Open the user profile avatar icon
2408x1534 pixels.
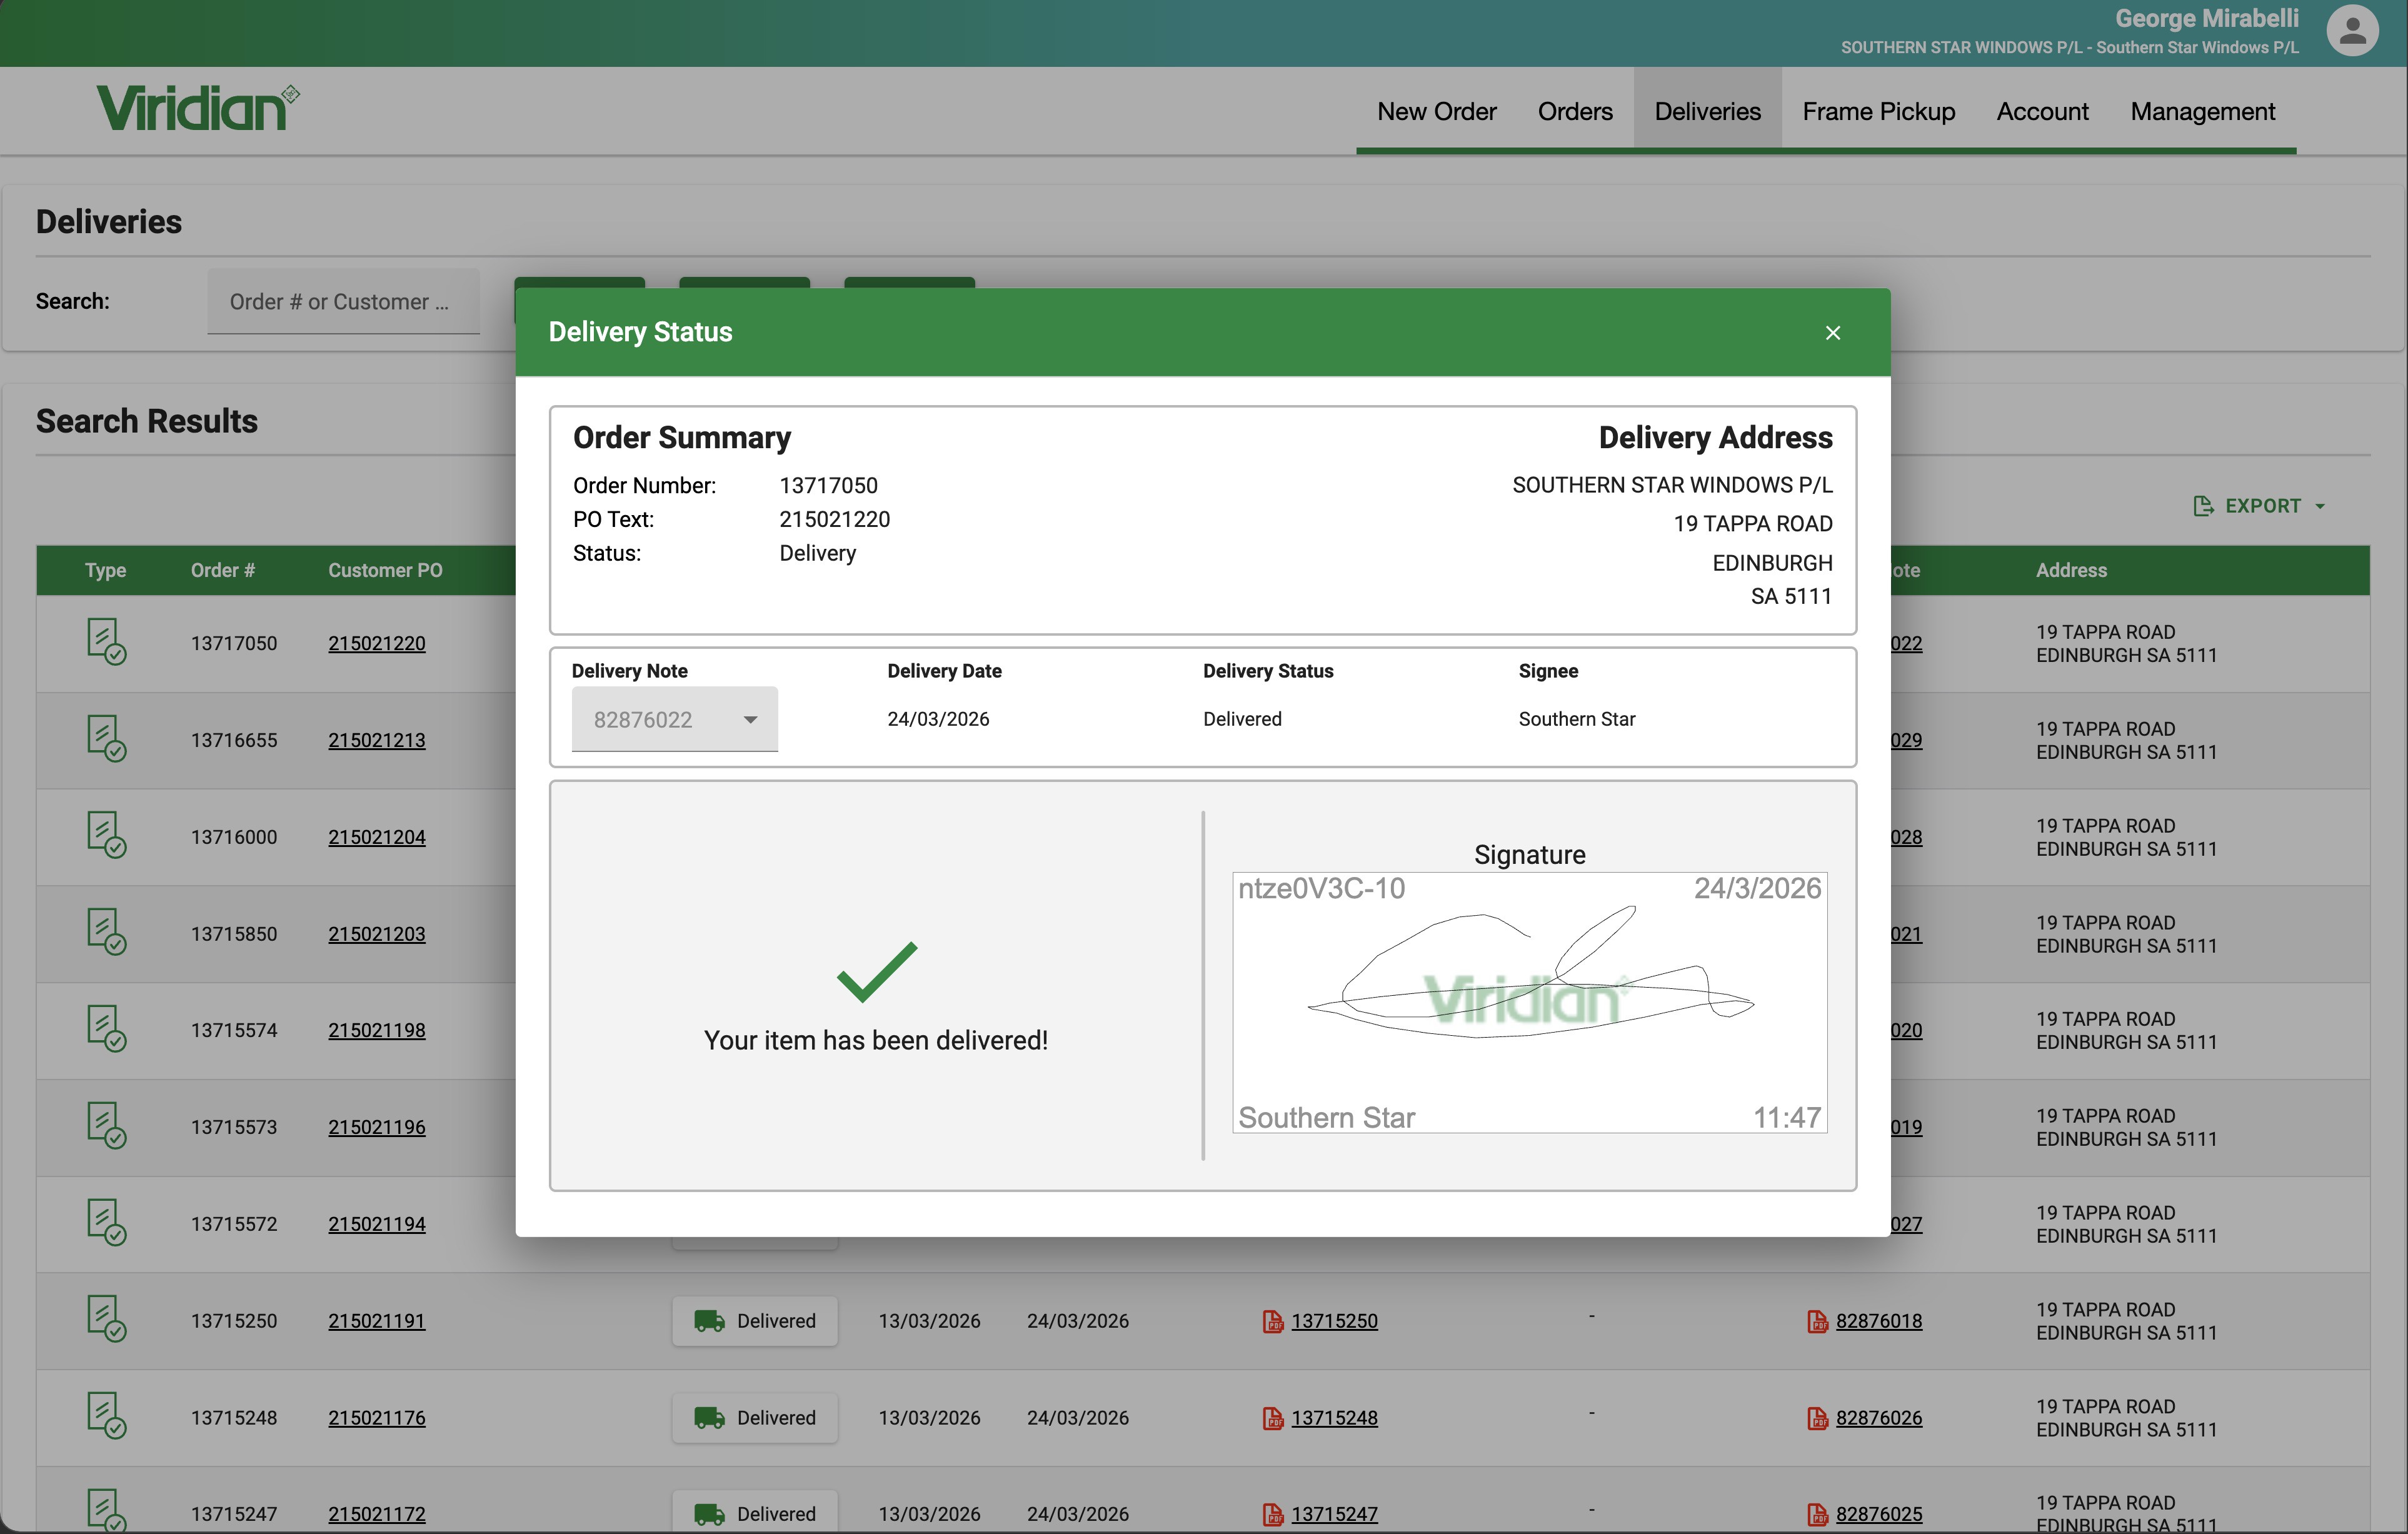2352,31
